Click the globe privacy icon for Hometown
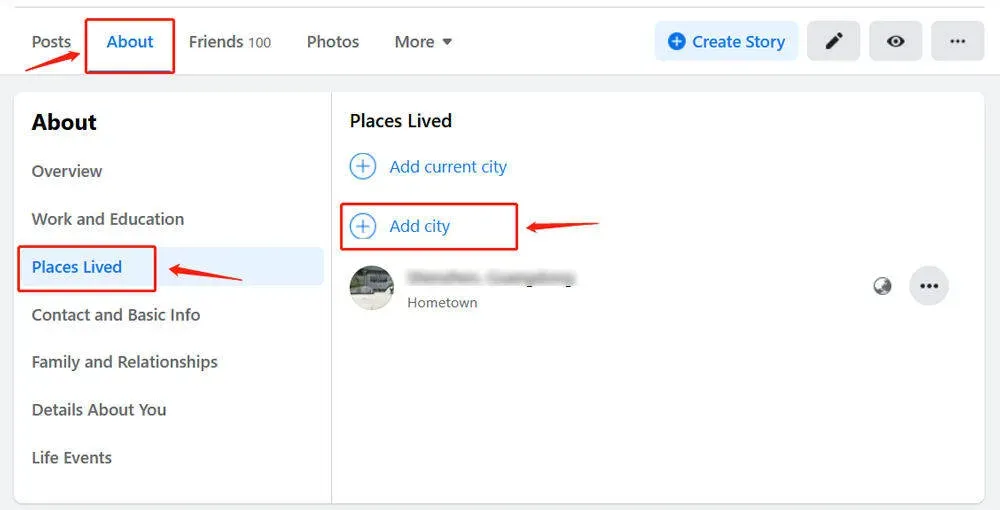This screenshot has width=1000, height=510. click(882, 286)
